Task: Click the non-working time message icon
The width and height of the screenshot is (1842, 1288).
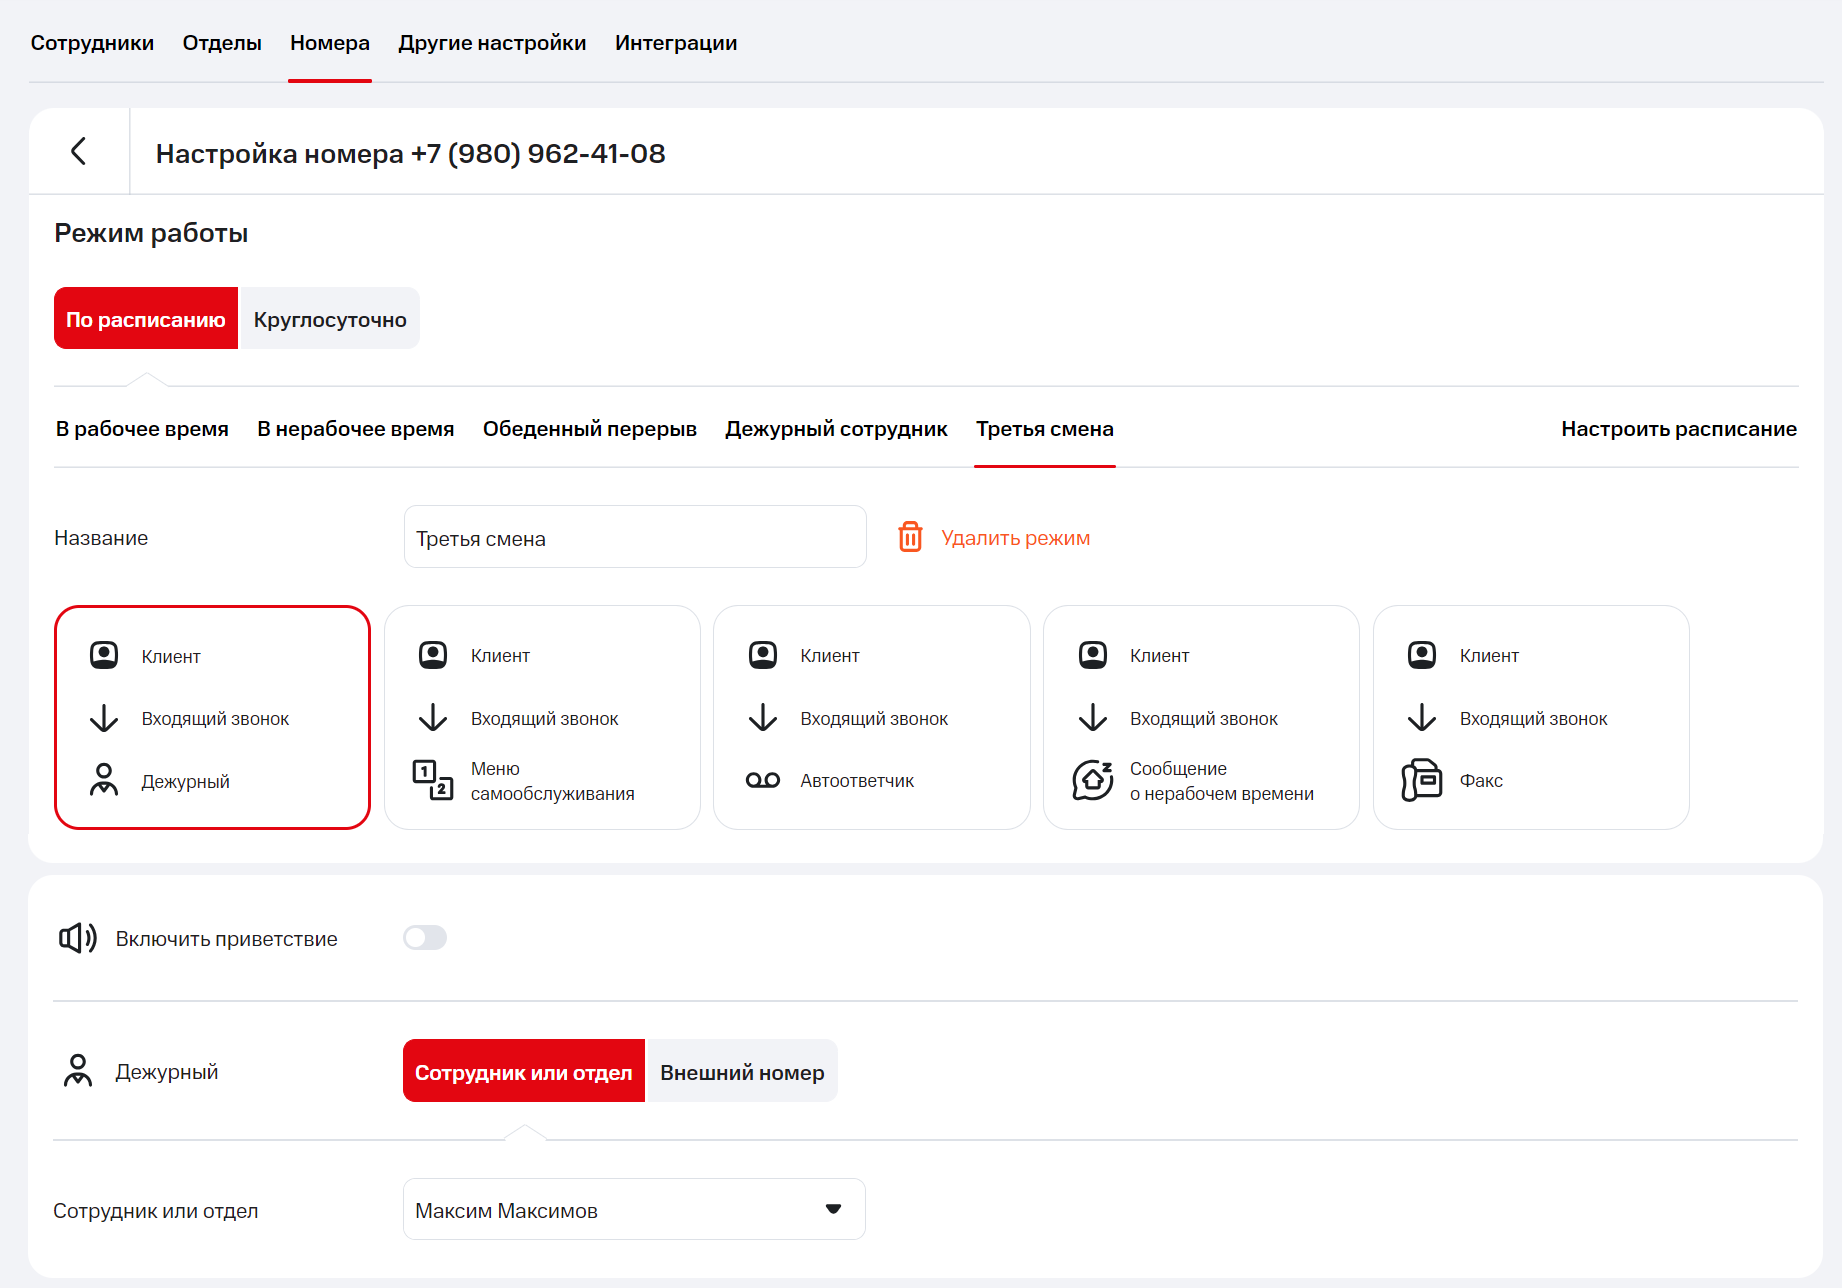Action: 1092,780
